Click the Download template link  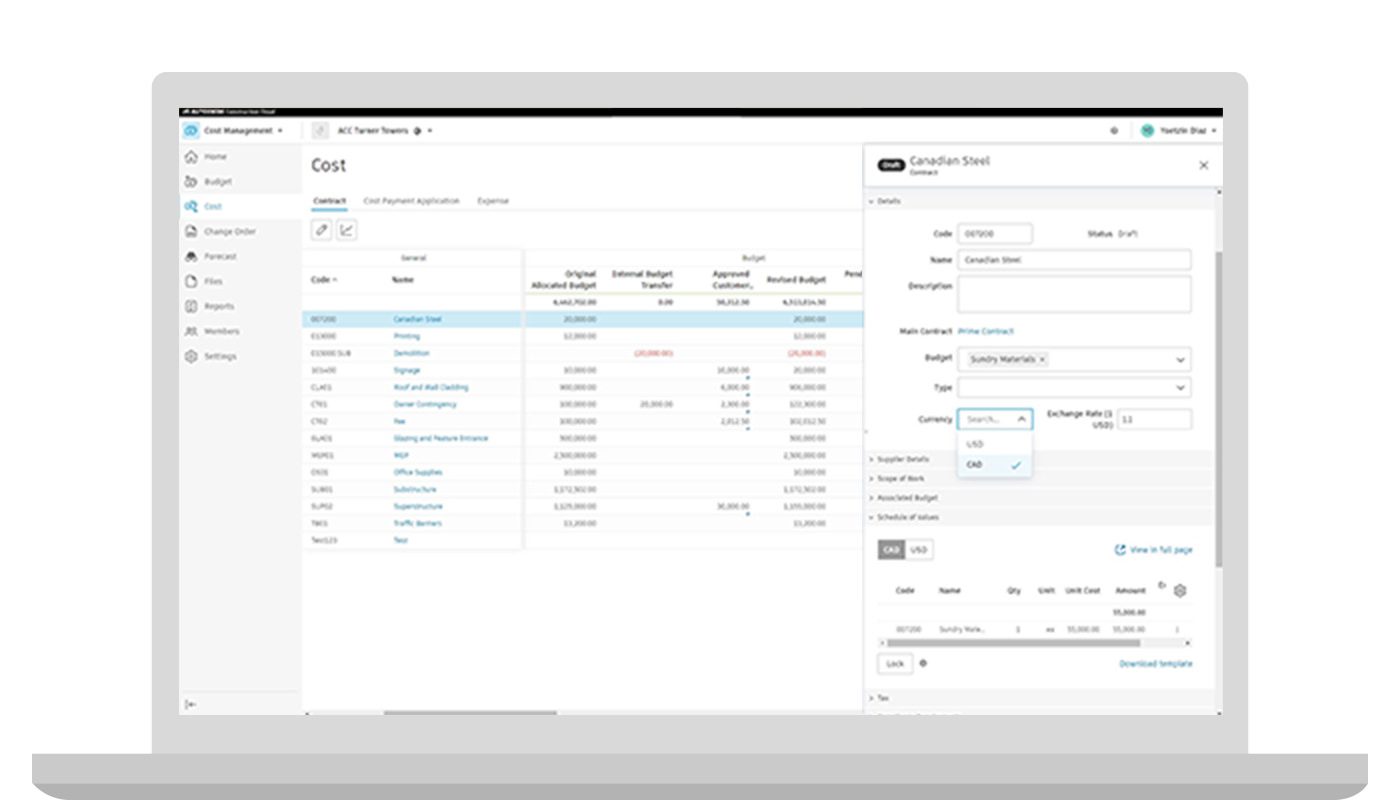1155,664
